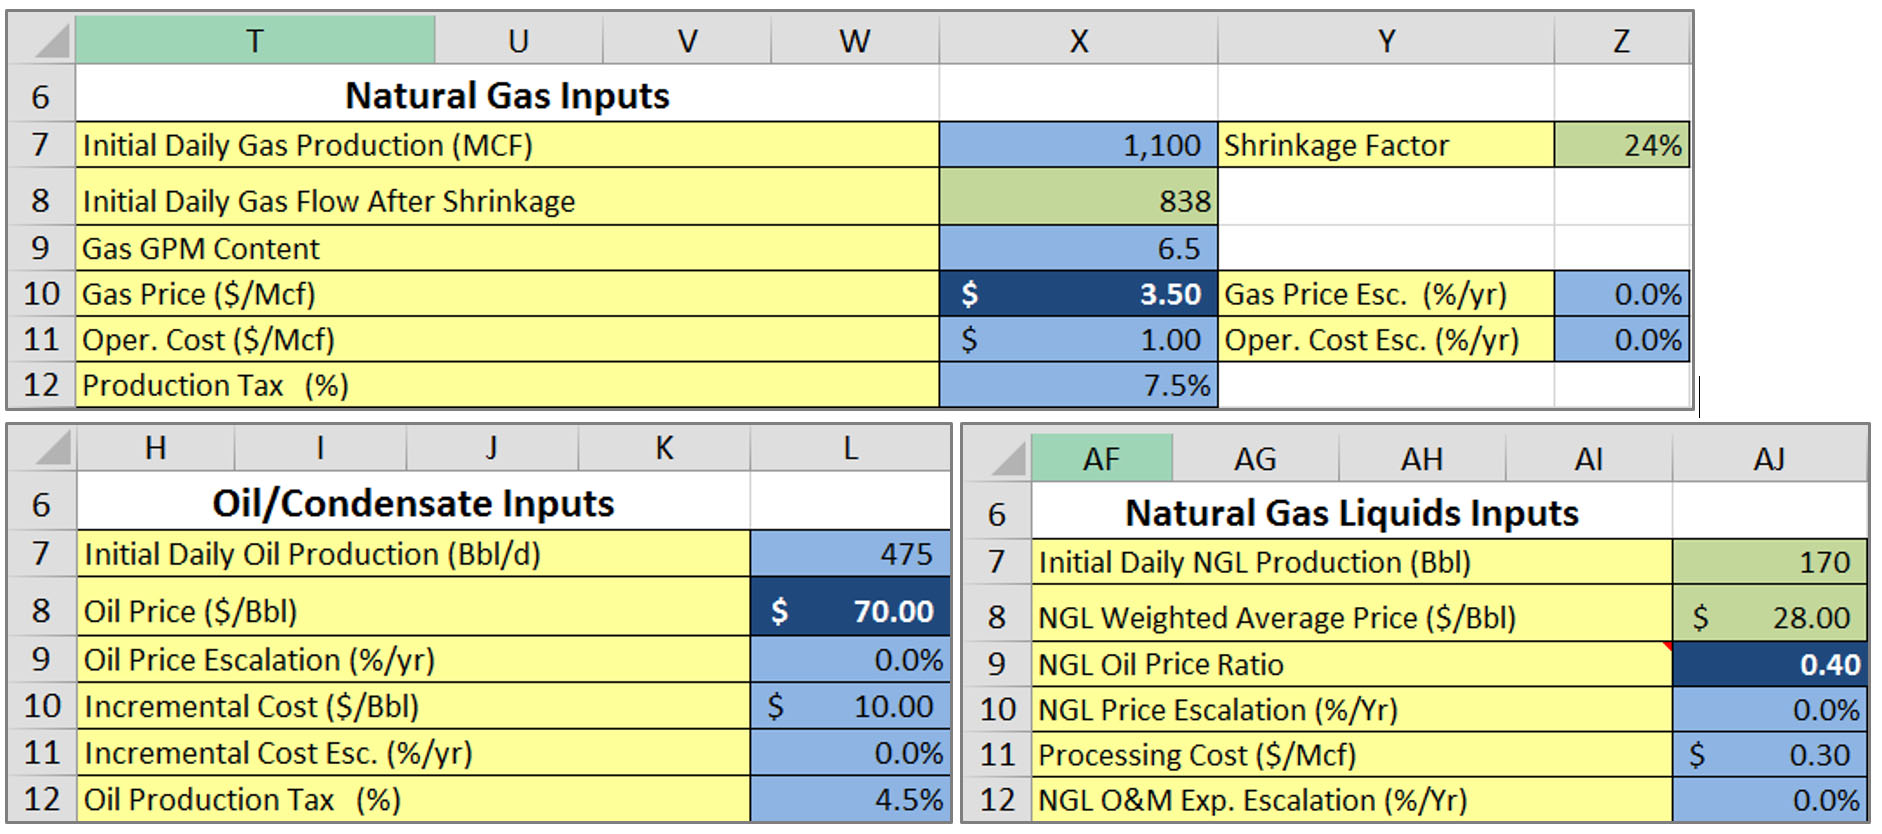This screenshot has height=834, width=1882.
Task: Click Select All corner in NGL table
Action: click(x=998, y=459)
